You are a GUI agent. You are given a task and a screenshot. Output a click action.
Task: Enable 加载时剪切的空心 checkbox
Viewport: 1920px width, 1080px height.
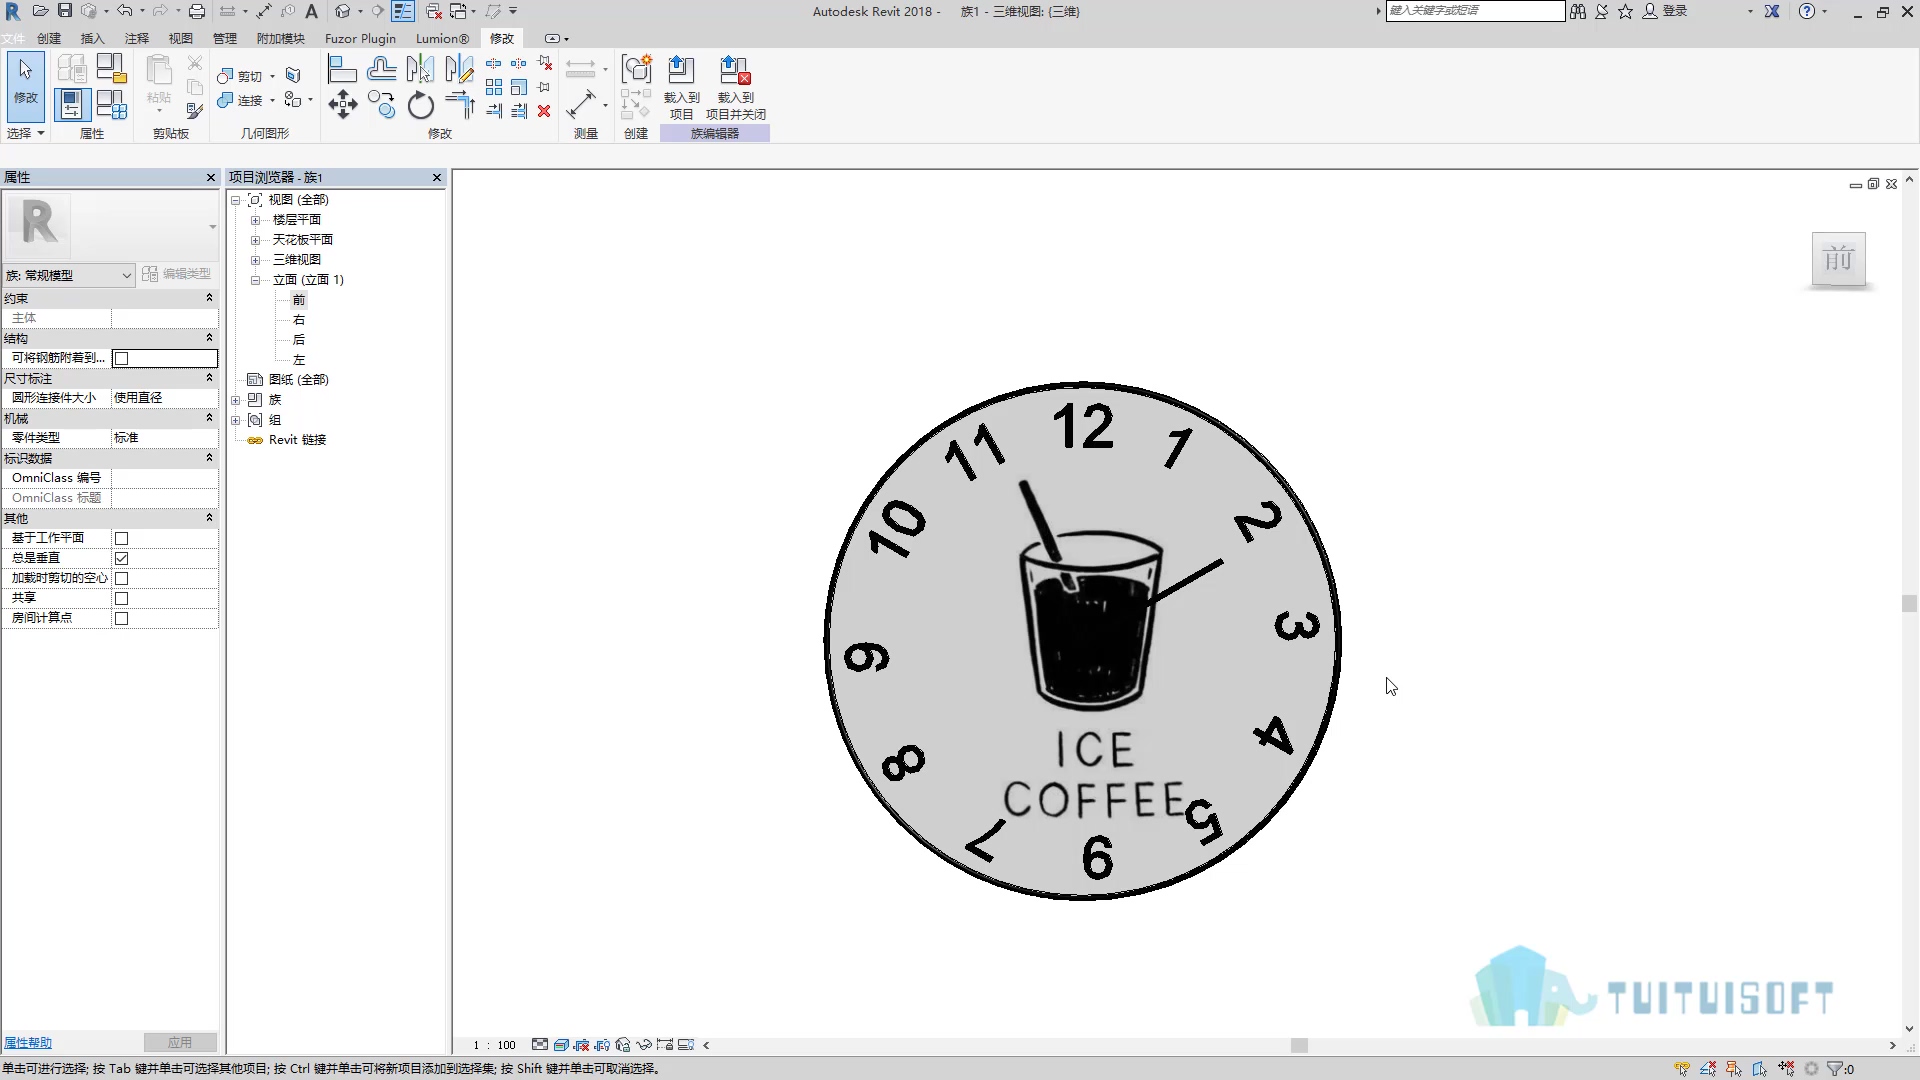121,578
